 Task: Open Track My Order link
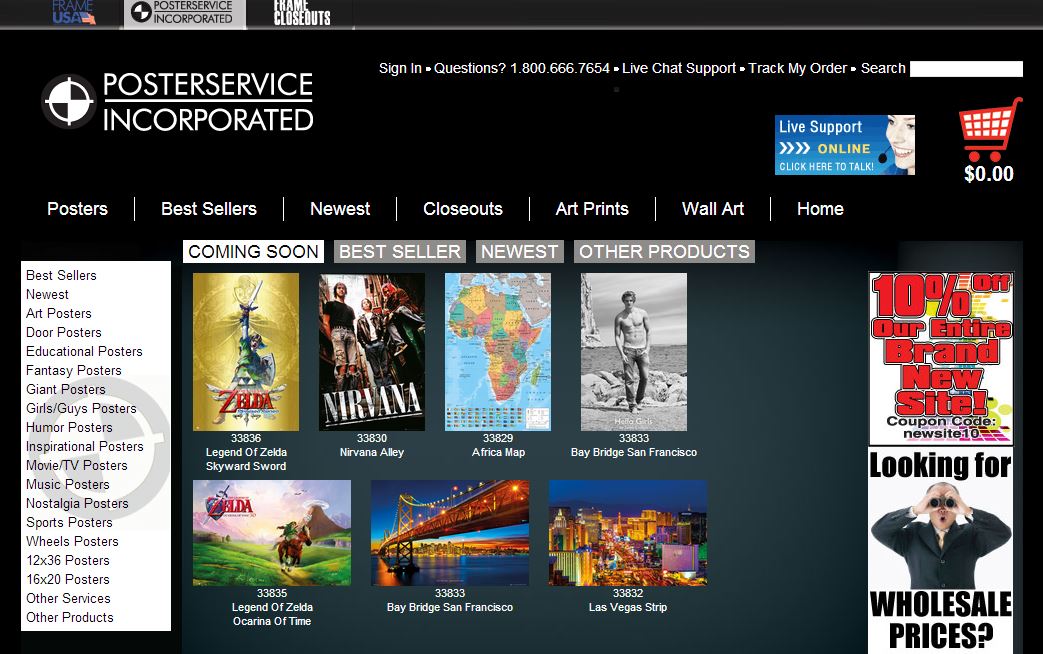pyautogui.click(x=797, y=69)
